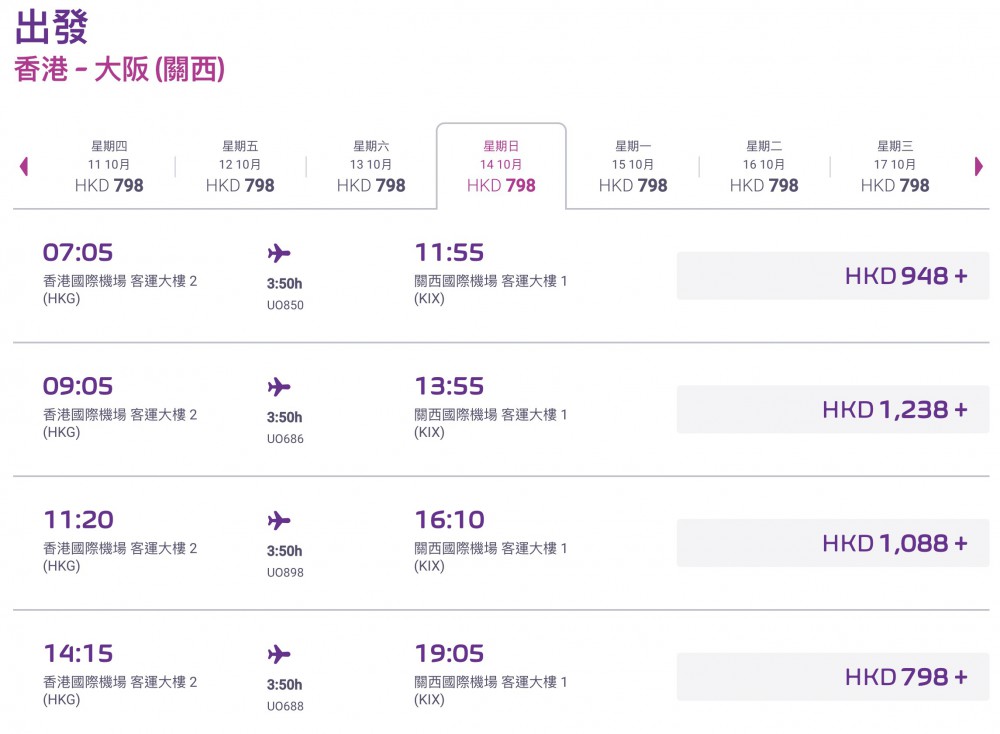Select the Thursday 11 October date tab

click(x=109, y=166)
